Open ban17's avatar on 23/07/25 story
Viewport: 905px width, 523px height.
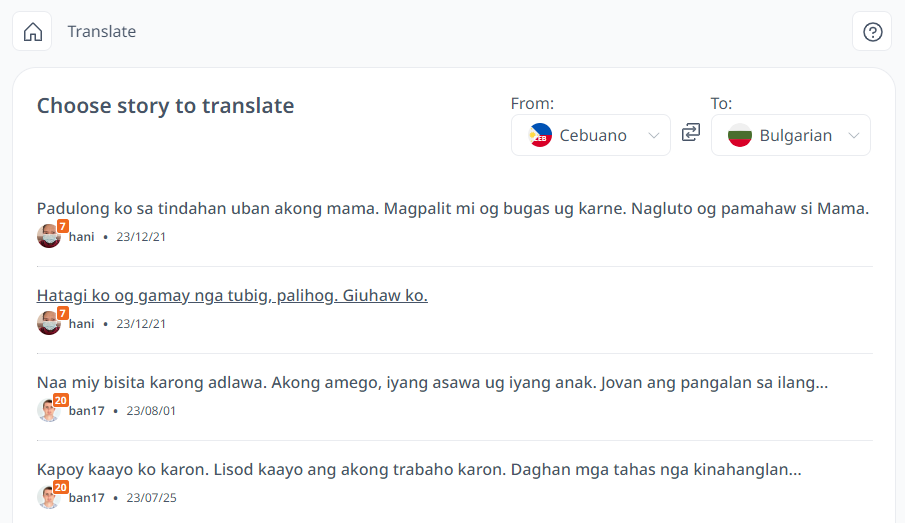click(49, 498)
